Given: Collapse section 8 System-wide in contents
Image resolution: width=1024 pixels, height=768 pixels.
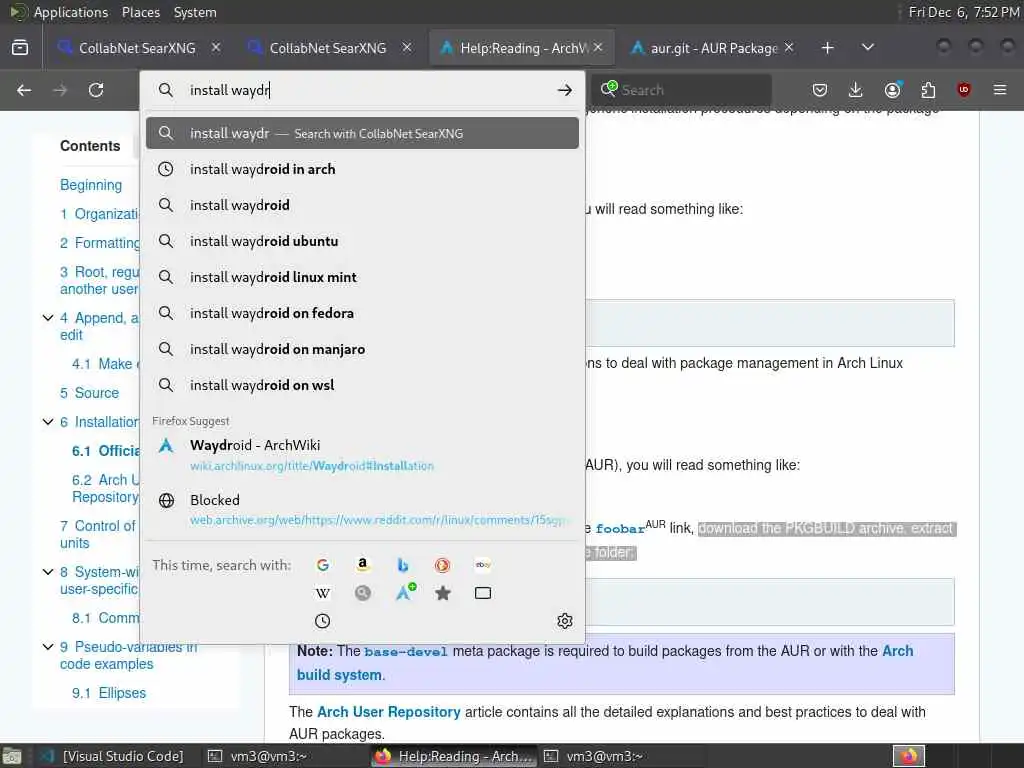Looking at the screenshot, I should pos(48,572).
